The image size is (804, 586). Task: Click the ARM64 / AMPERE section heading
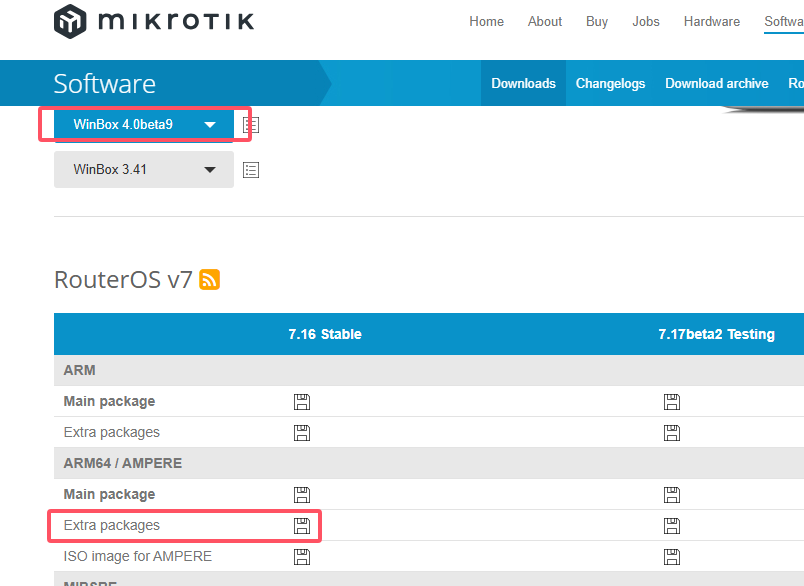click(x=123, y=463)
